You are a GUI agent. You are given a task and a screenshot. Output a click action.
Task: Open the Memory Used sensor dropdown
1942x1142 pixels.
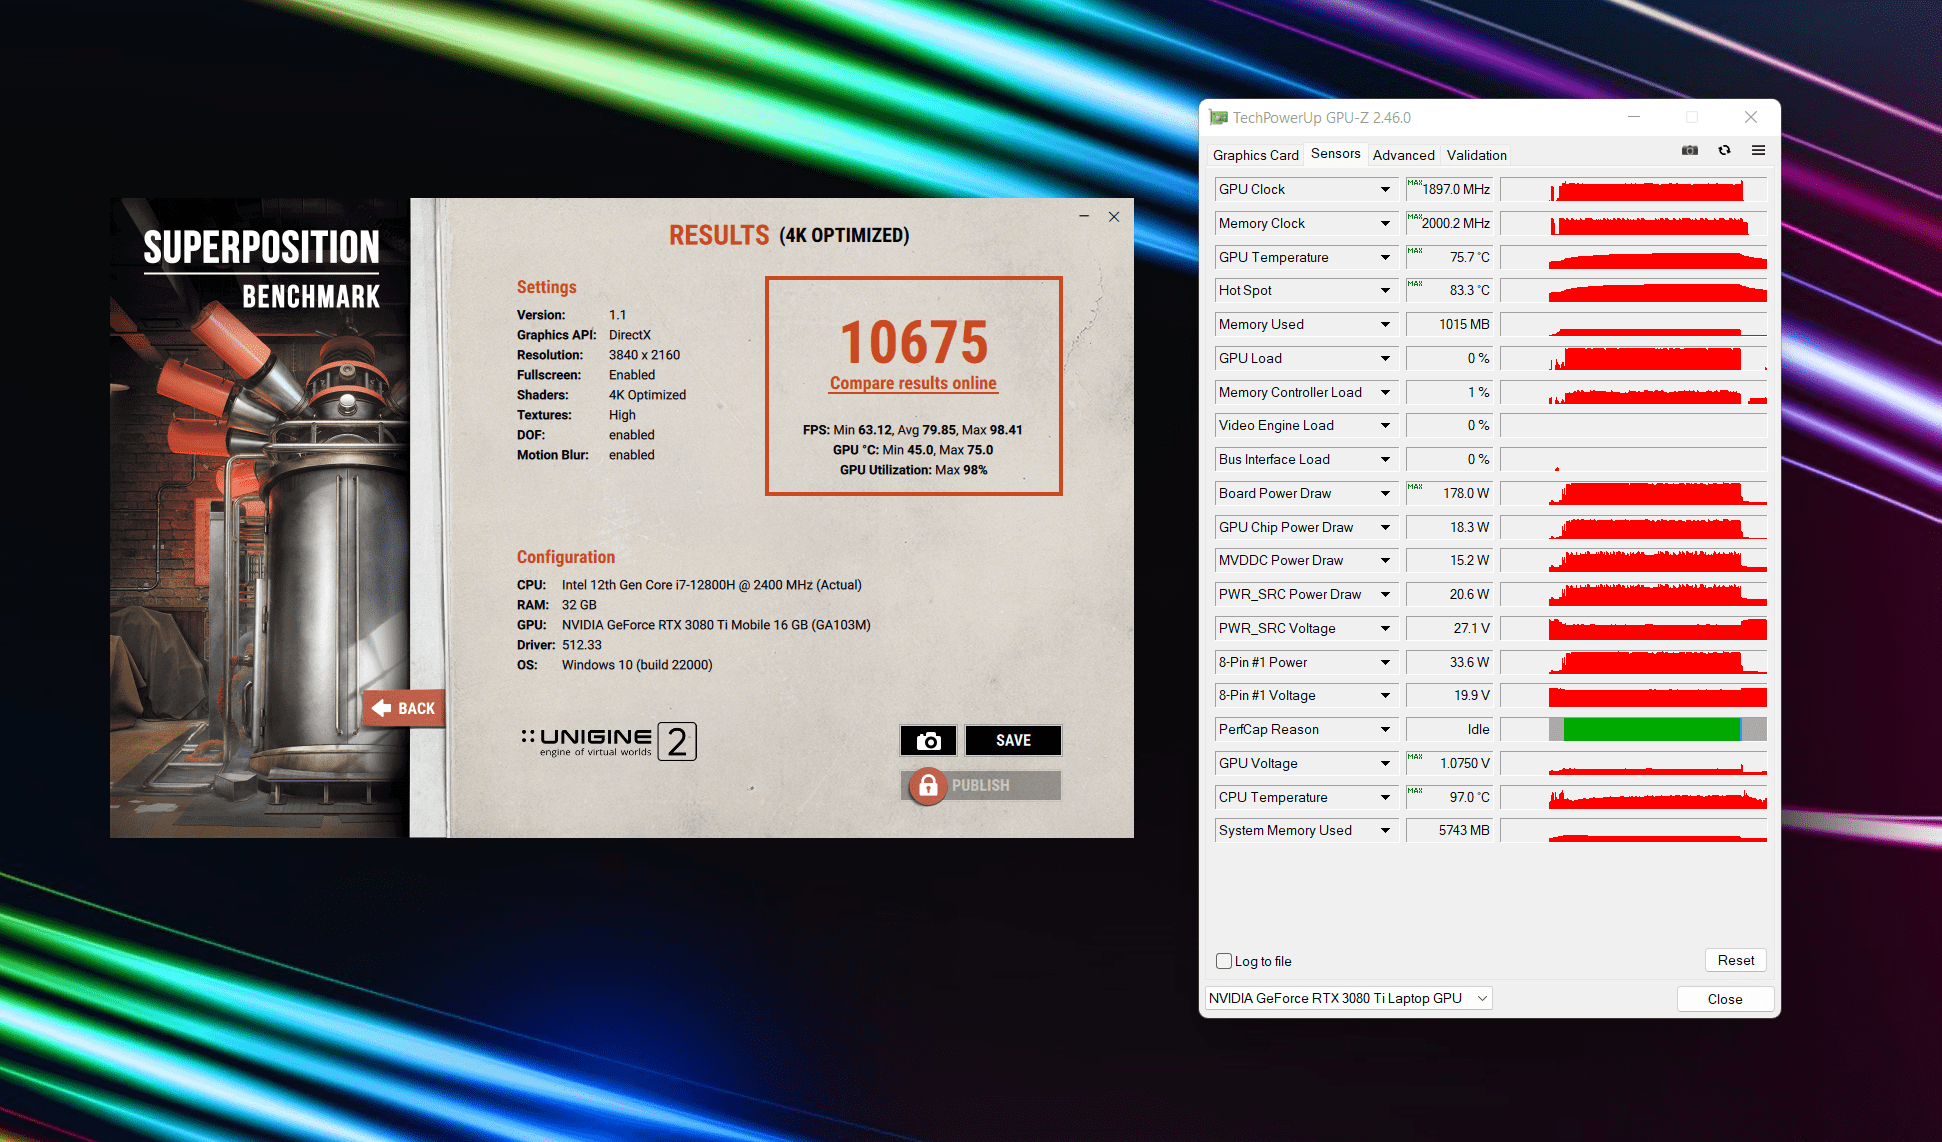[1385, 324]
